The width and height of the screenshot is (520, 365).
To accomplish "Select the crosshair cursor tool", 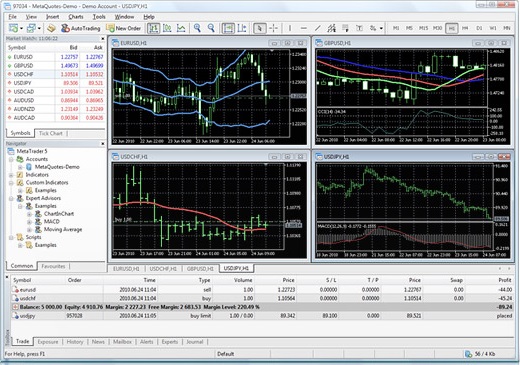I will tap(273, 28).
